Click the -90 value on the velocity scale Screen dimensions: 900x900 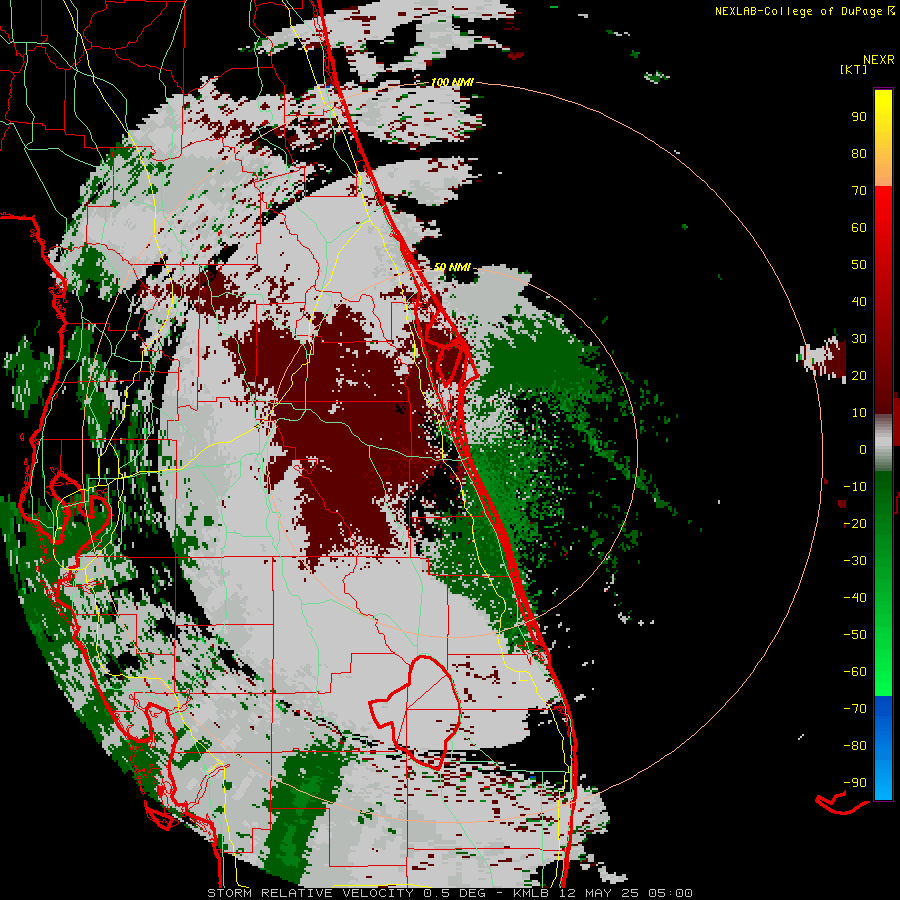pos(855,783)
